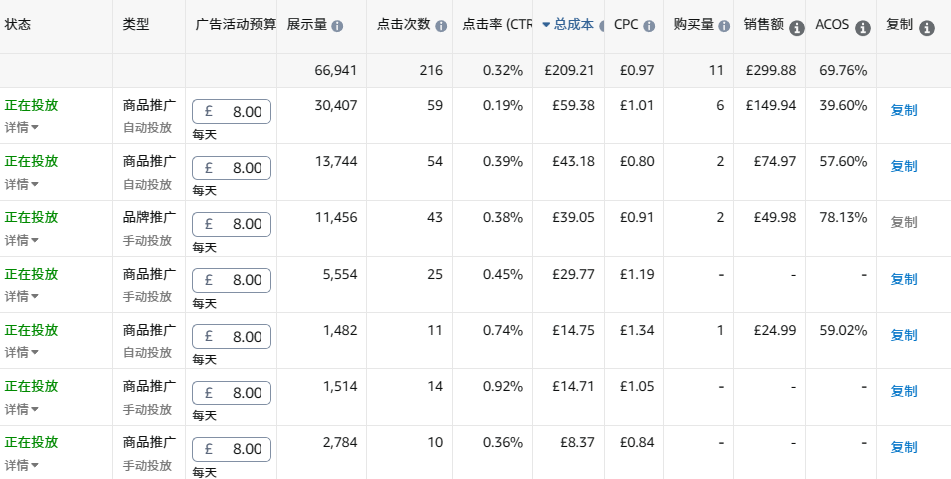Click the info icon beside 复制 header
951x479 pixels.
click(927, 27)
